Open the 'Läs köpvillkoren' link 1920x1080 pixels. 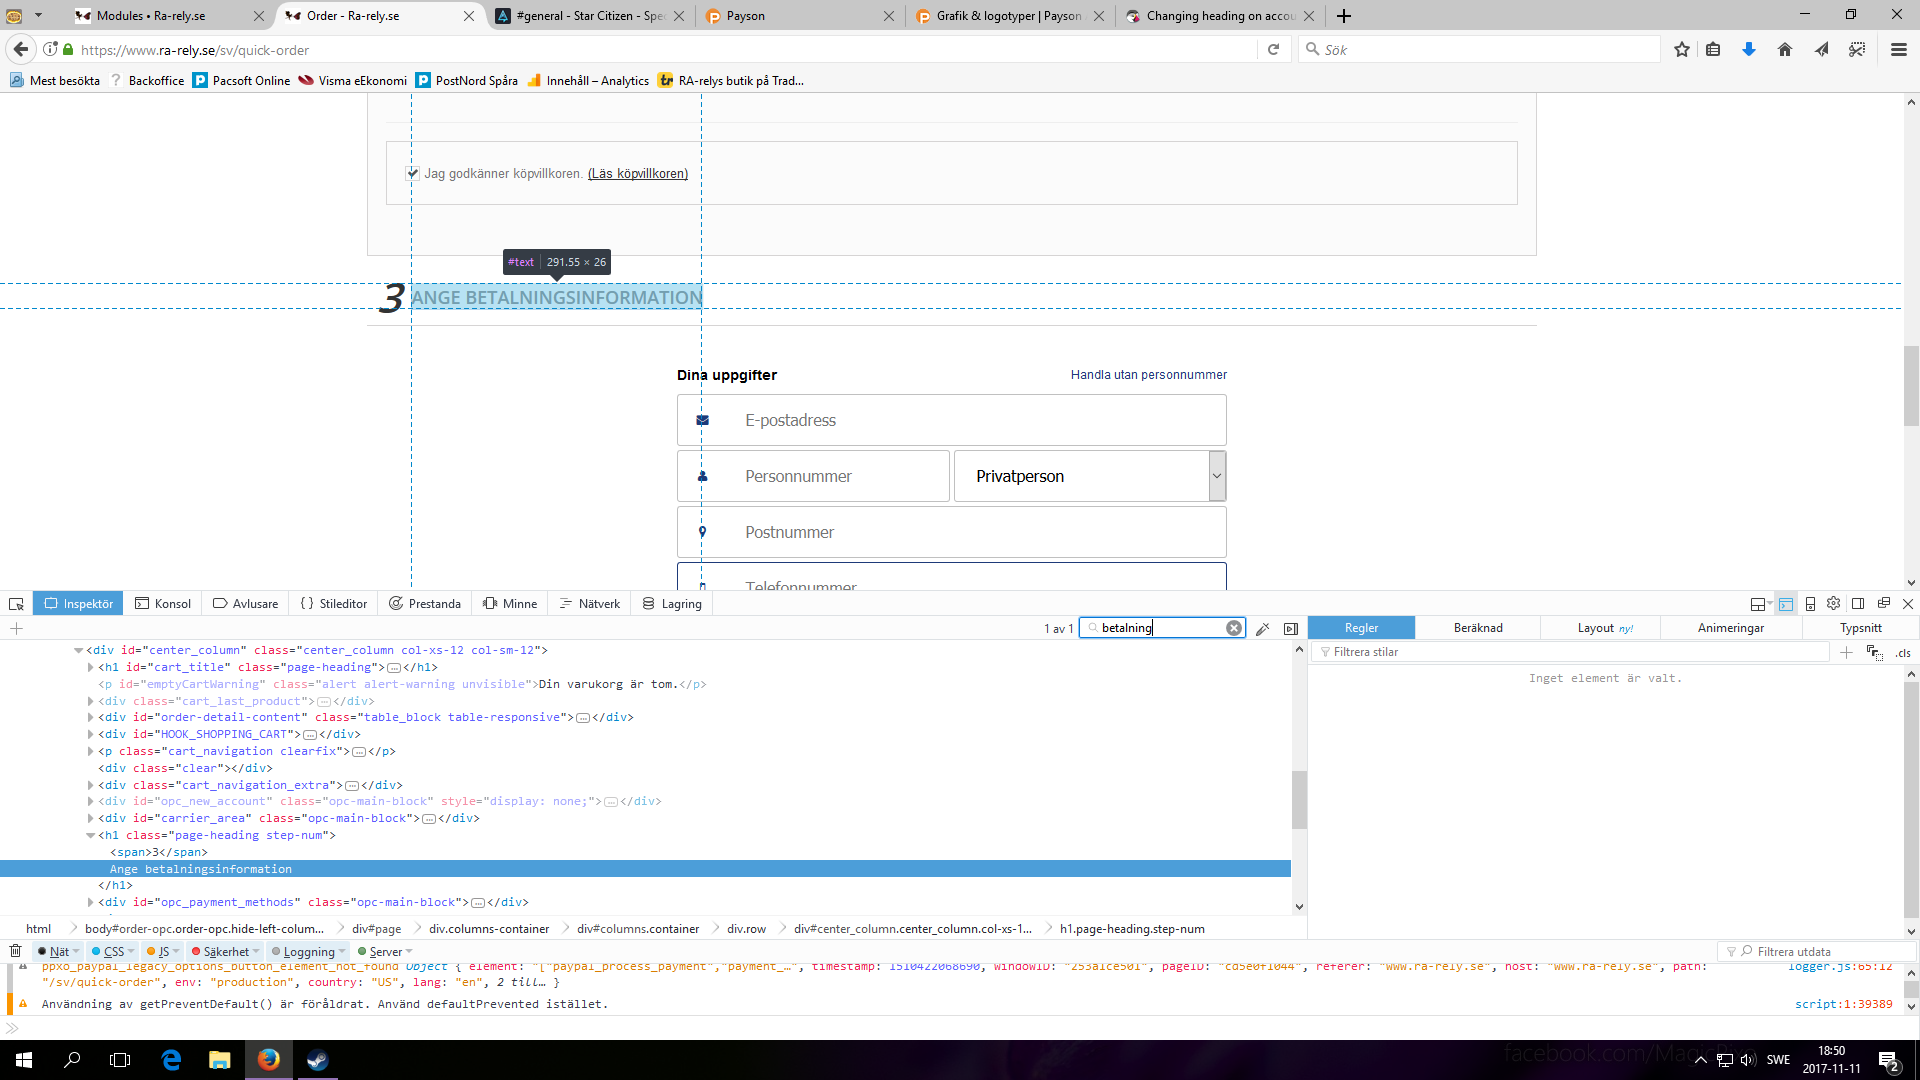[x=637, y=174]
